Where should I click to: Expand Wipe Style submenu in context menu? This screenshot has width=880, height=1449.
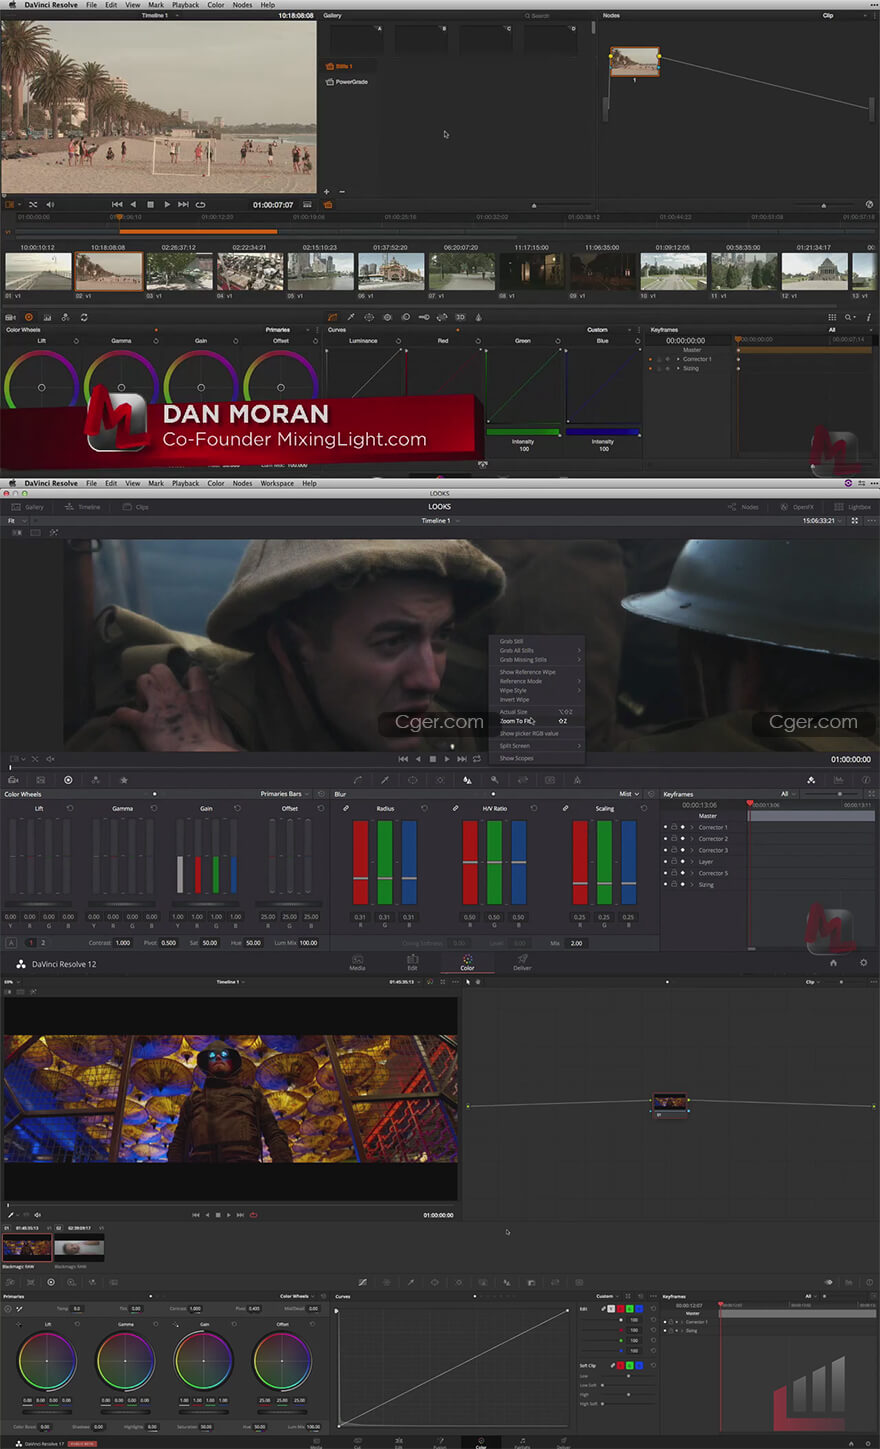coord(536,690)
